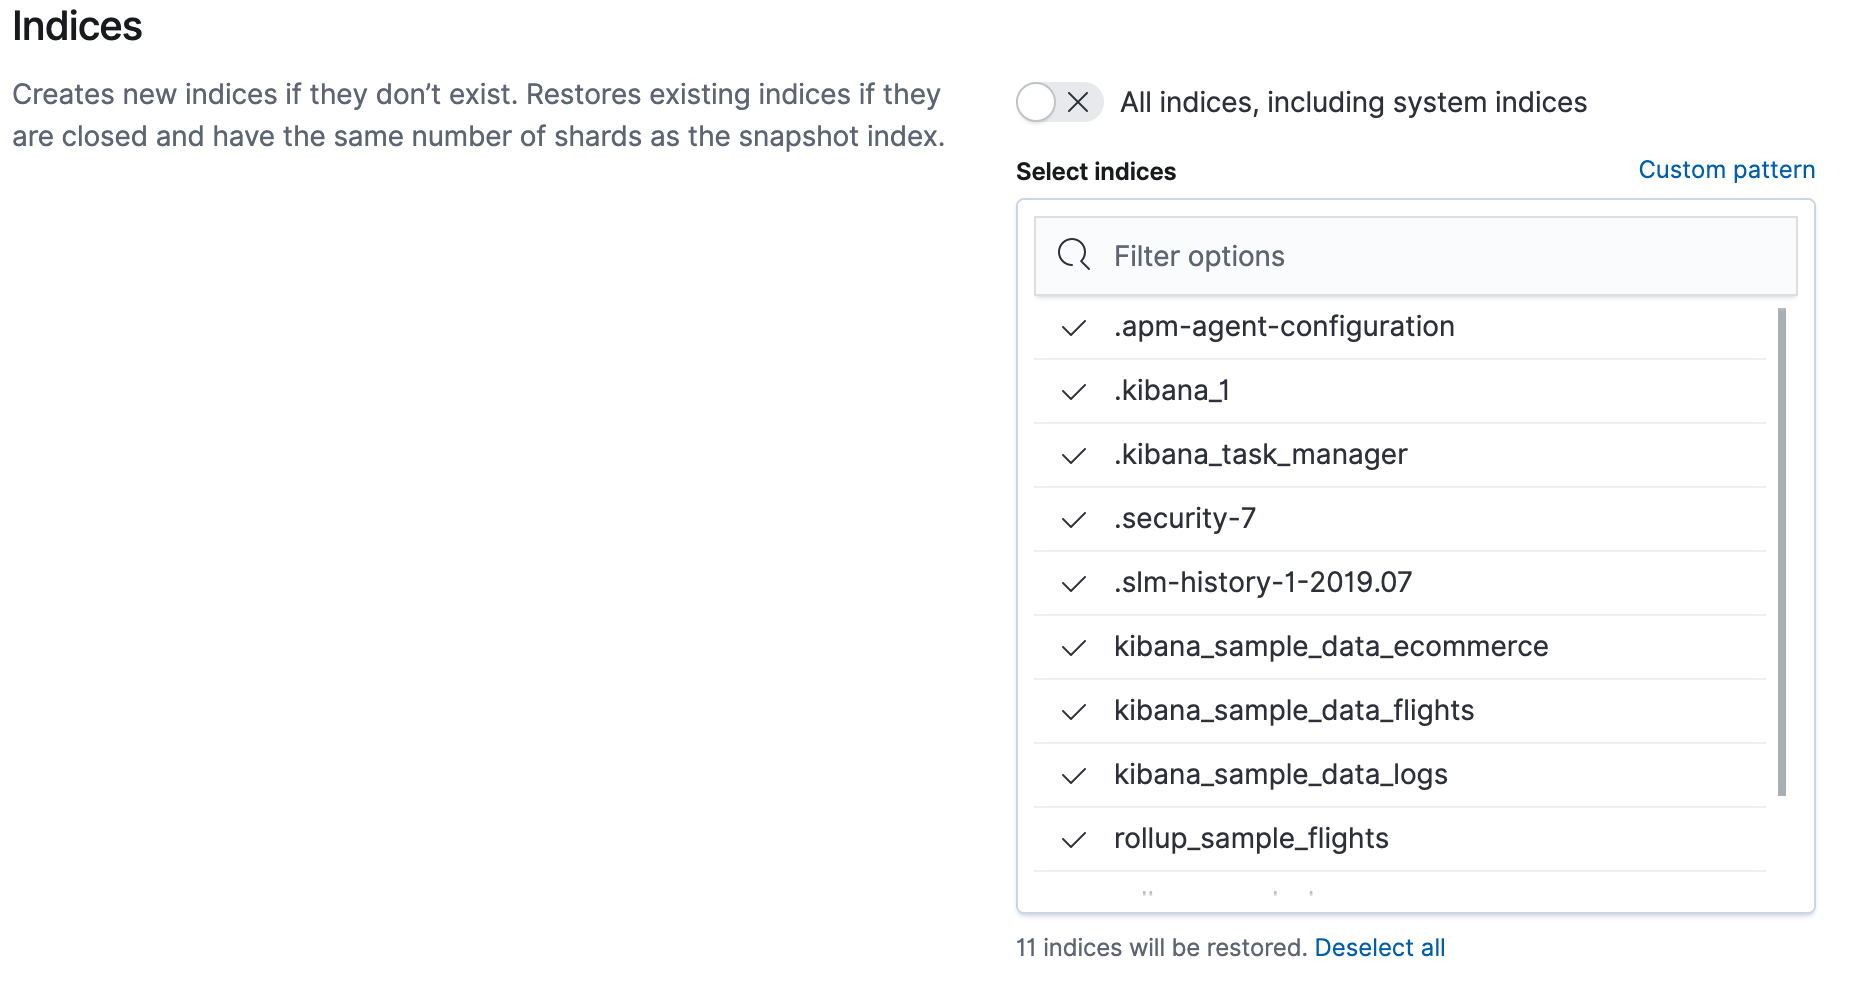
Task: Click checkmark icon beside .kibana_task_manager
Action: point(1073,456)
